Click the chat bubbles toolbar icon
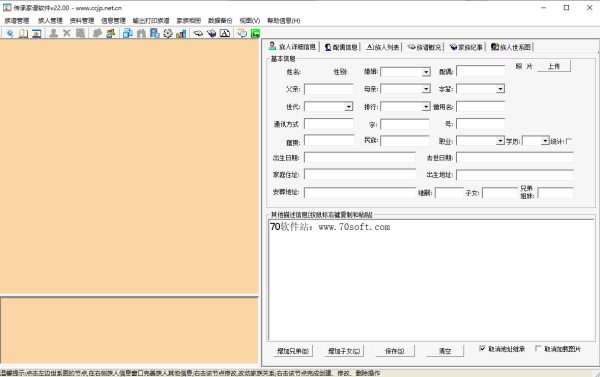 click(242, 34)
